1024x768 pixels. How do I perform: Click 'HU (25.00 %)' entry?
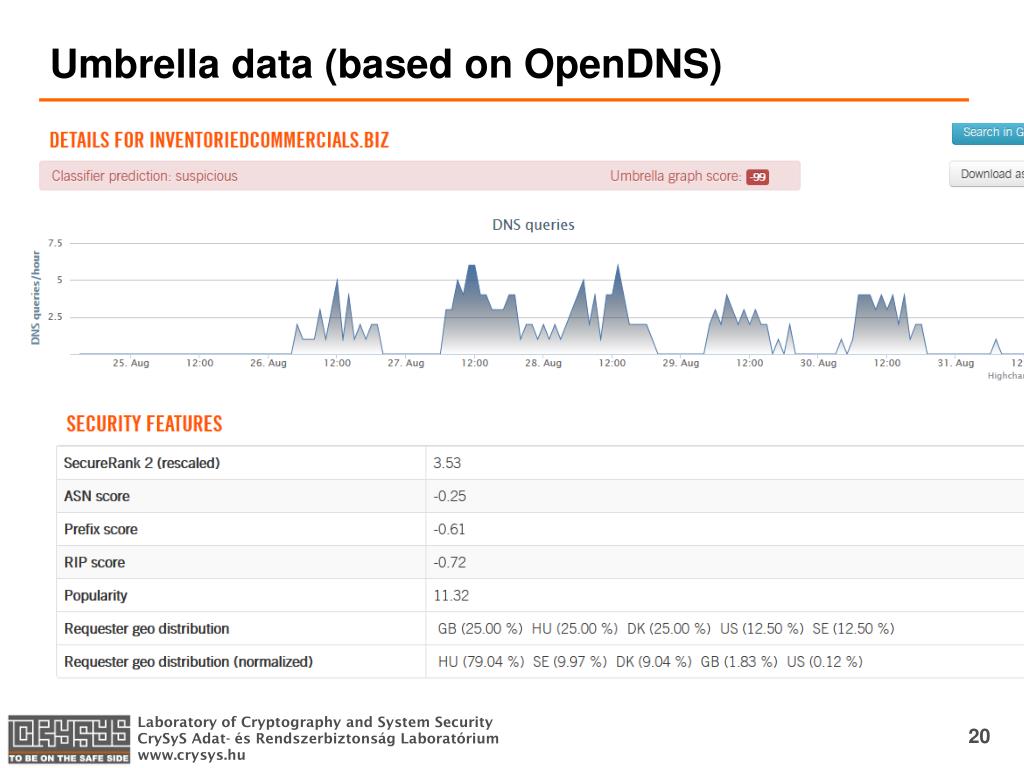tap(575, 629)
